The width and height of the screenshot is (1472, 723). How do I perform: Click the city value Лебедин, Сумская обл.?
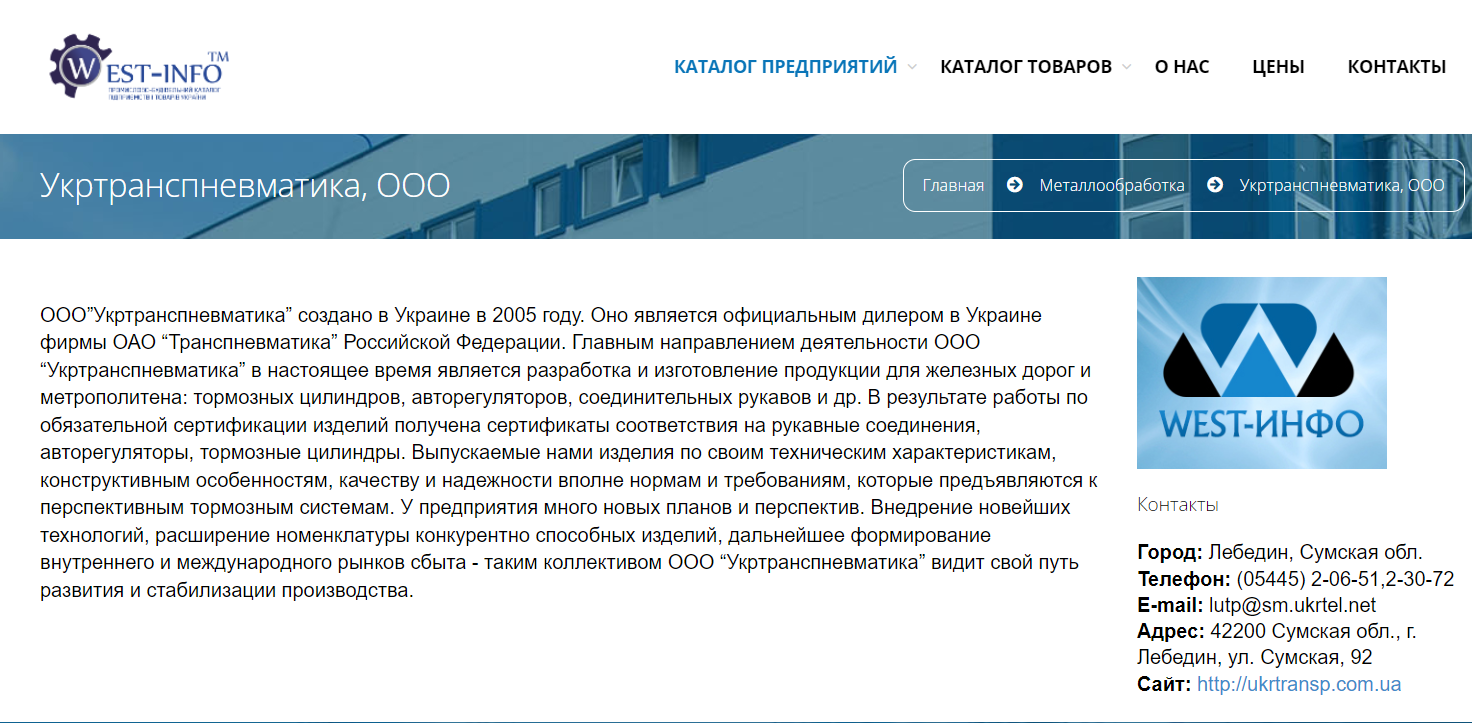[1315, 552]
